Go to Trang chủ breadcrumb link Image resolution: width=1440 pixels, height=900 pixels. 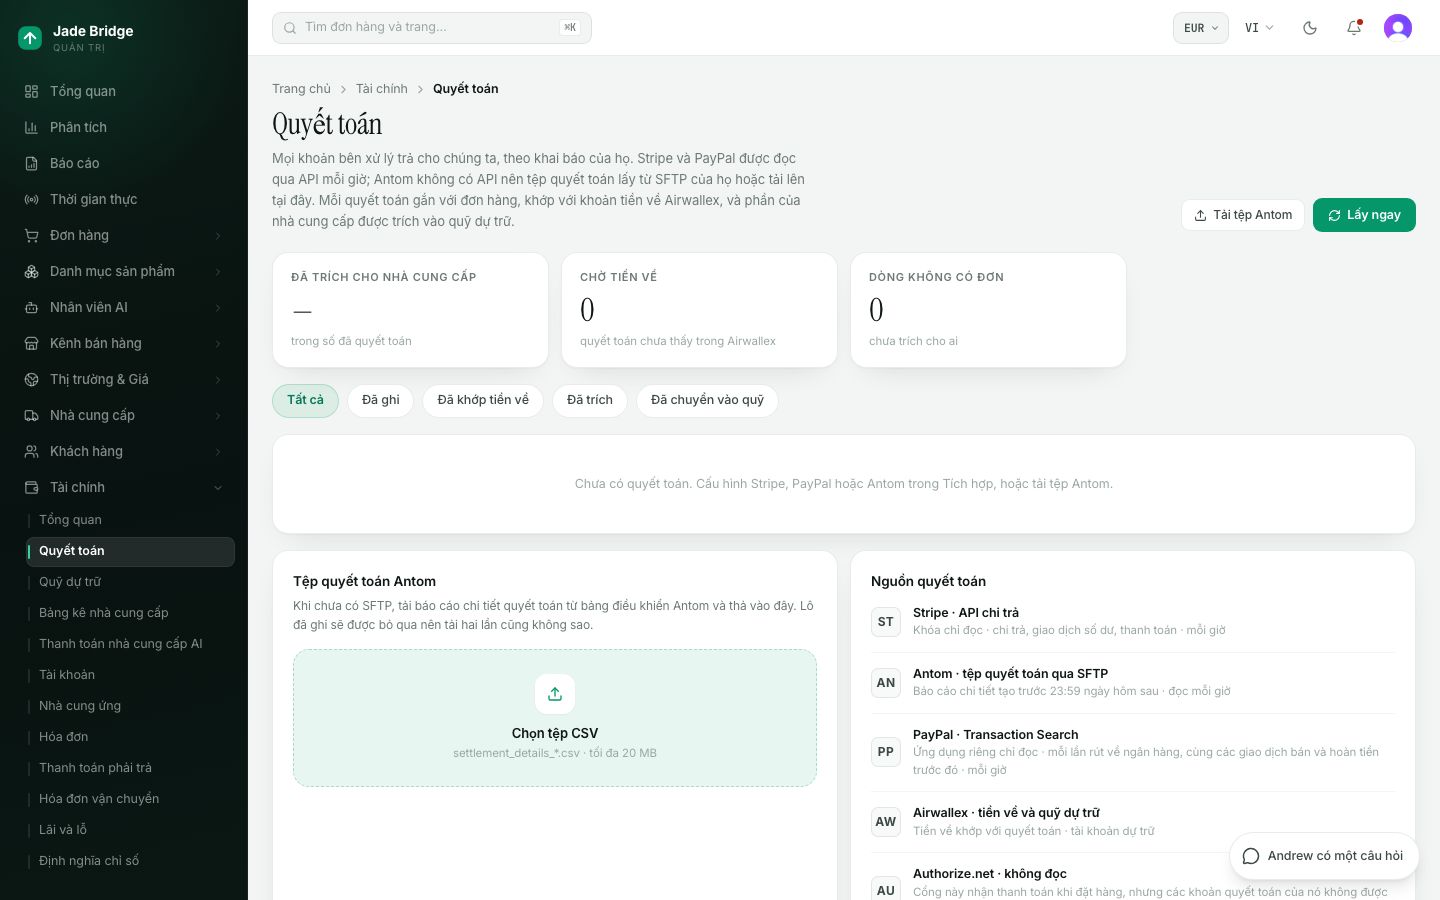click(301, 89)
